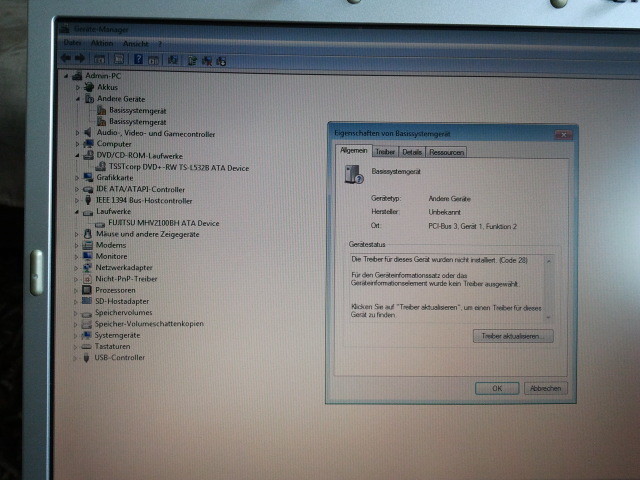640x480 pixels.
Task: Click the Computer category icon
Action: click(x=88, y=144)
